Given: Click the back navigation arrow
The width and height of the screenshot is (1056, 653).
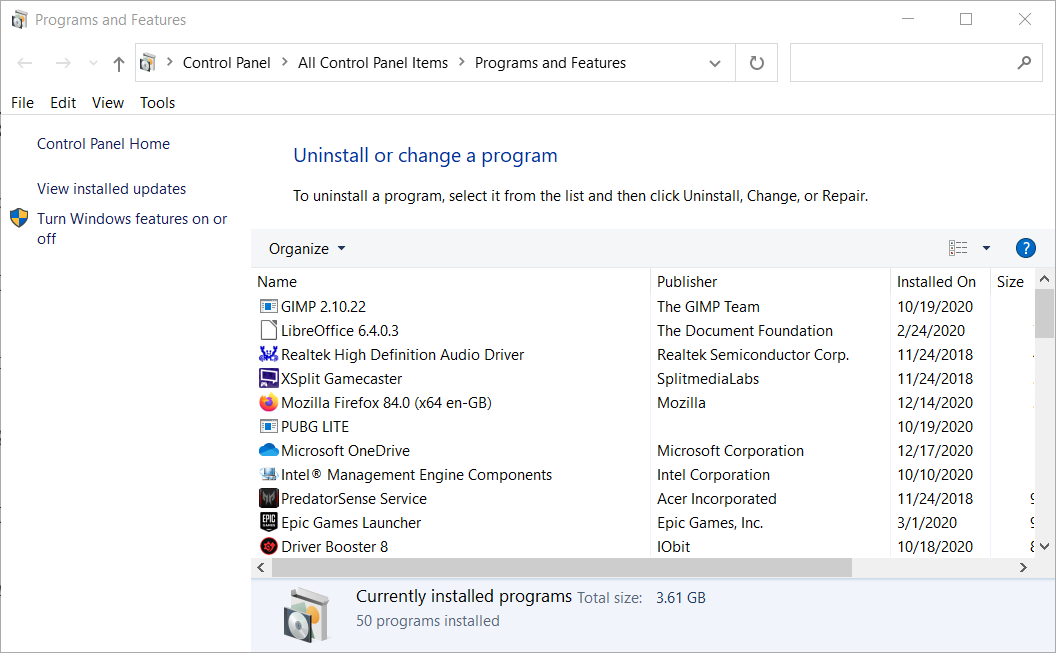Looking at the screenshot, I should 25,64.
